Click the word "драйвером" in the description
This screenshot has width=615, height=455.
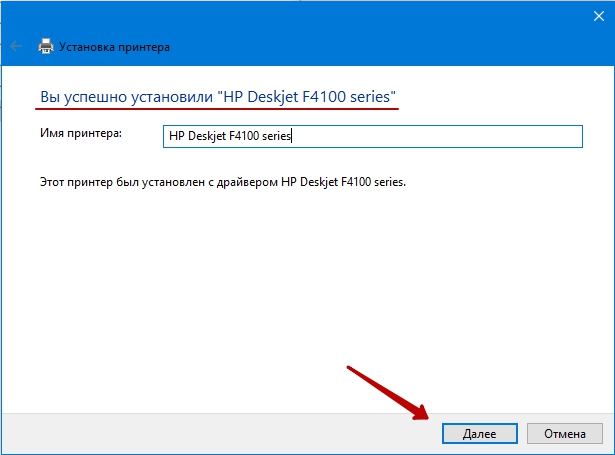(247, 182)
